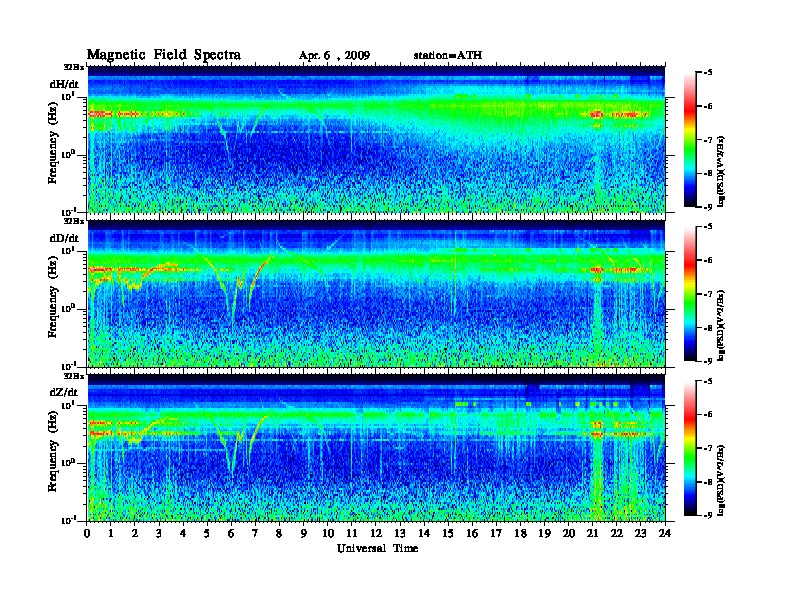Screen dimensions: 792x612
Task: Click the 32Hz label atop dH/dt panel
Action: tap(73, 67)
